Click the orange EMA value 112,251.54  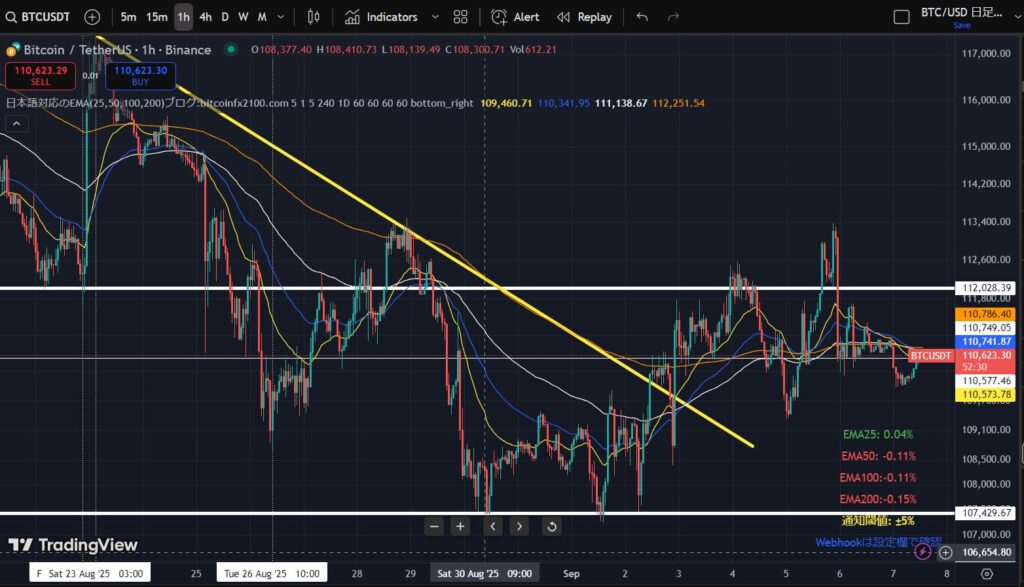click(x=679, y=103)
